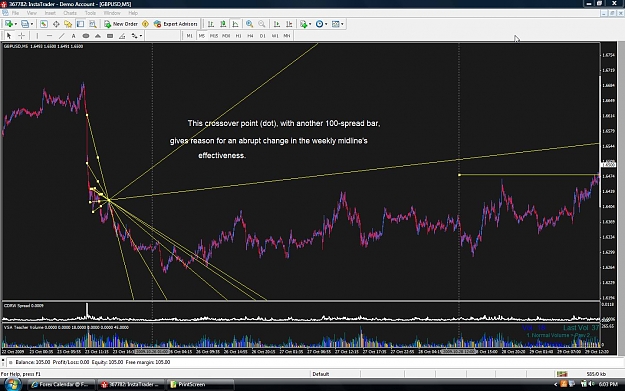Switch to MN timeframe
The height and width of the screenshot is (391, 625).
tap(287, 36)
